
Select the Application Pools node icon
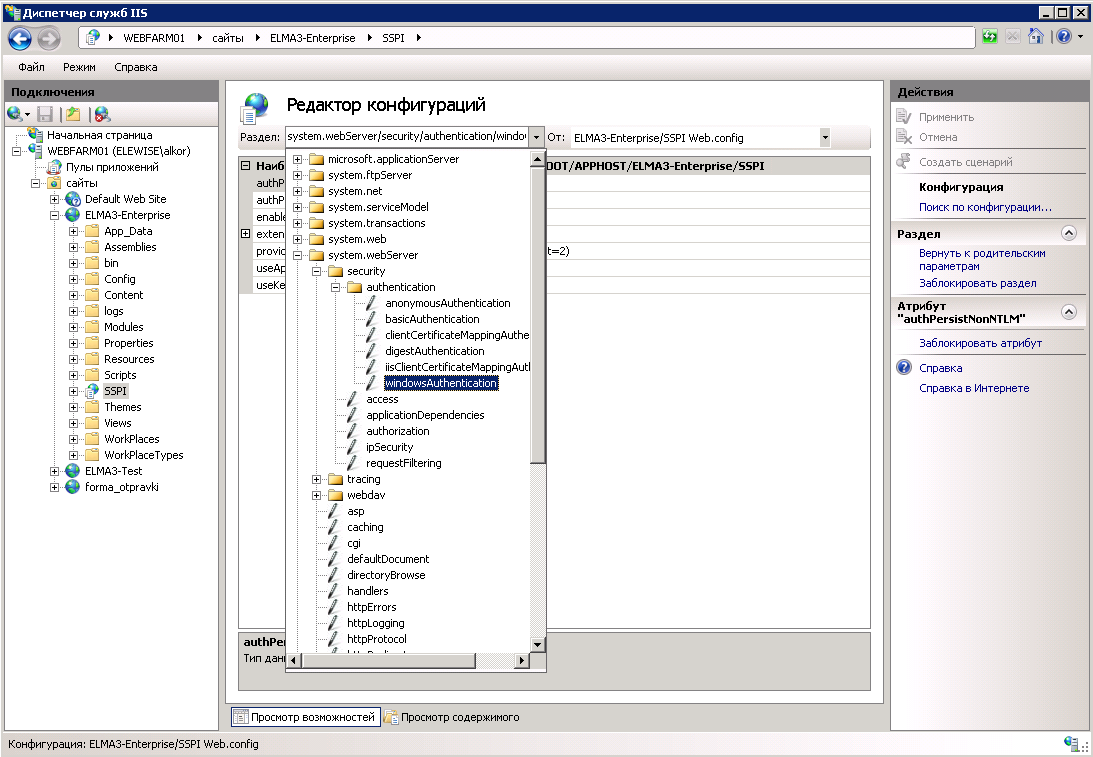[x=55, y=167]
